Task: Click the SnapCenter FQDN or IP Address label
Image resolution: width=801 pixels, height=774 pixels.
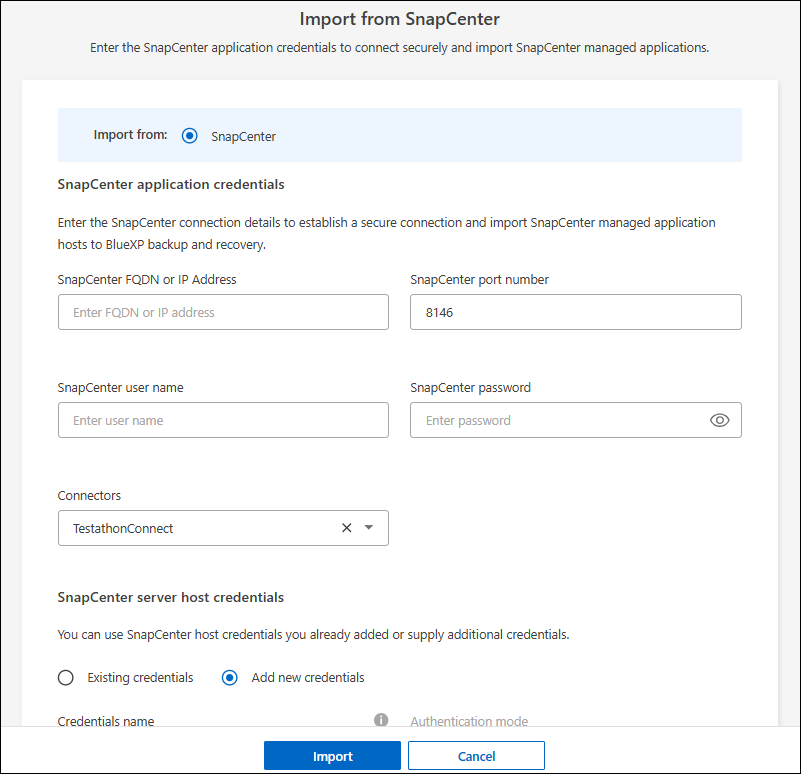Action: (x=147, y=280)
